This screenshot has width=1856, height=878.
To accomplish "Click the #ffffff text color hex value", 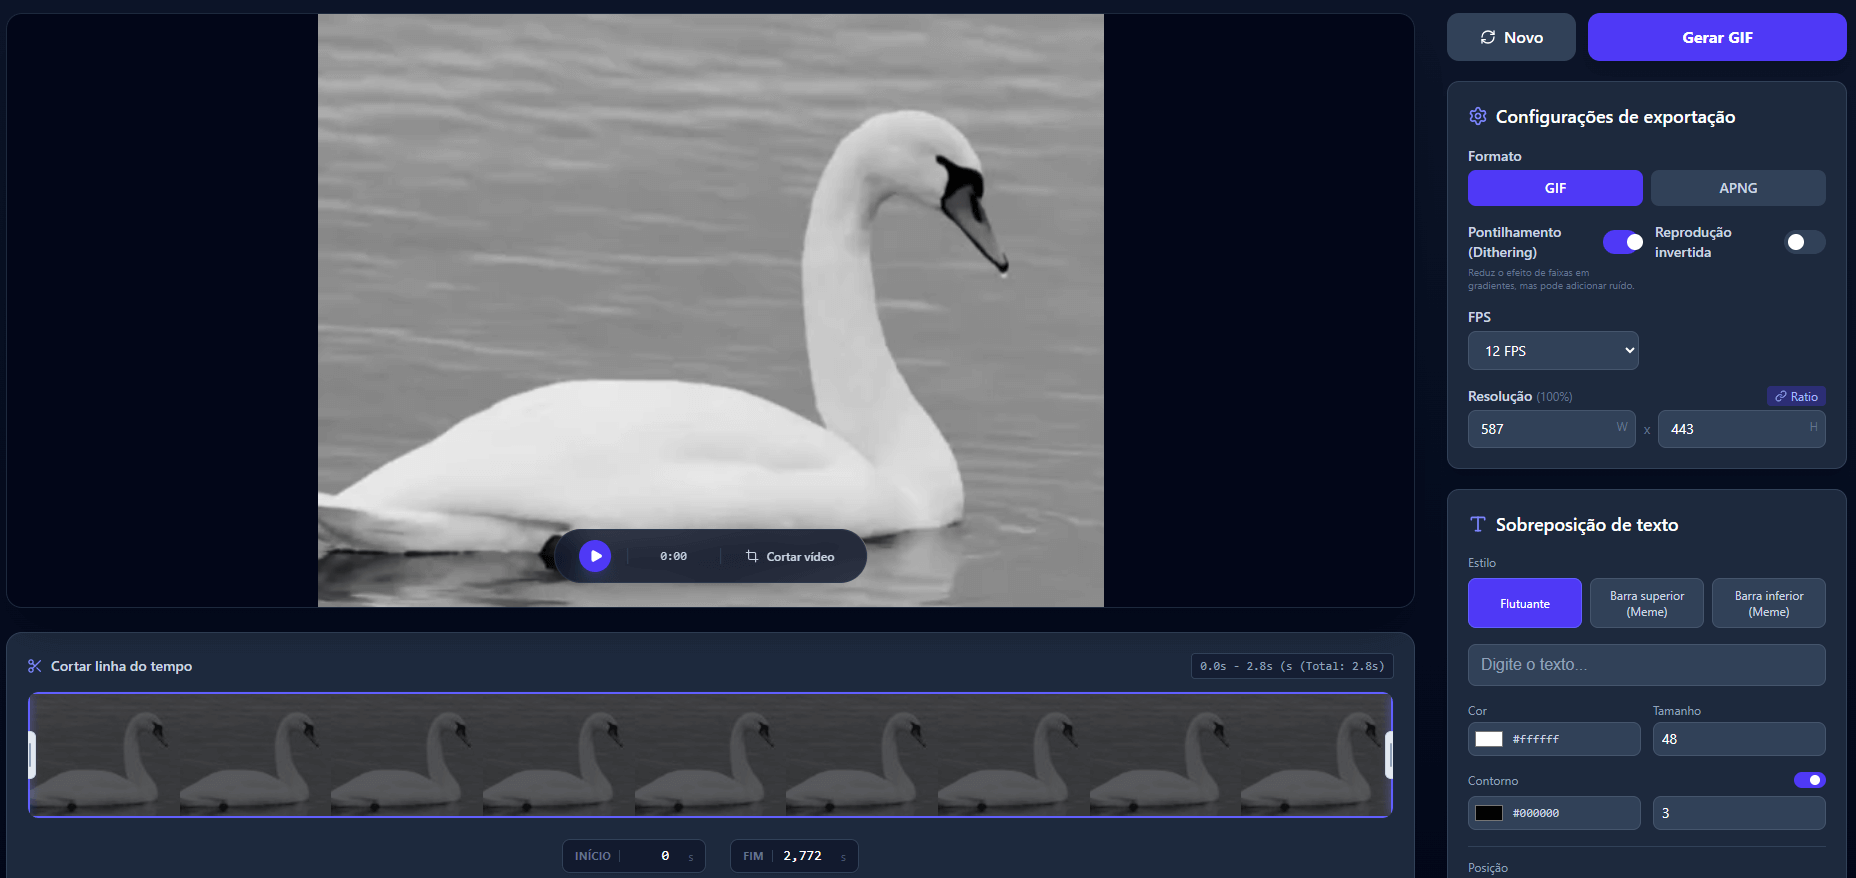I will [x=1536, y=739].
